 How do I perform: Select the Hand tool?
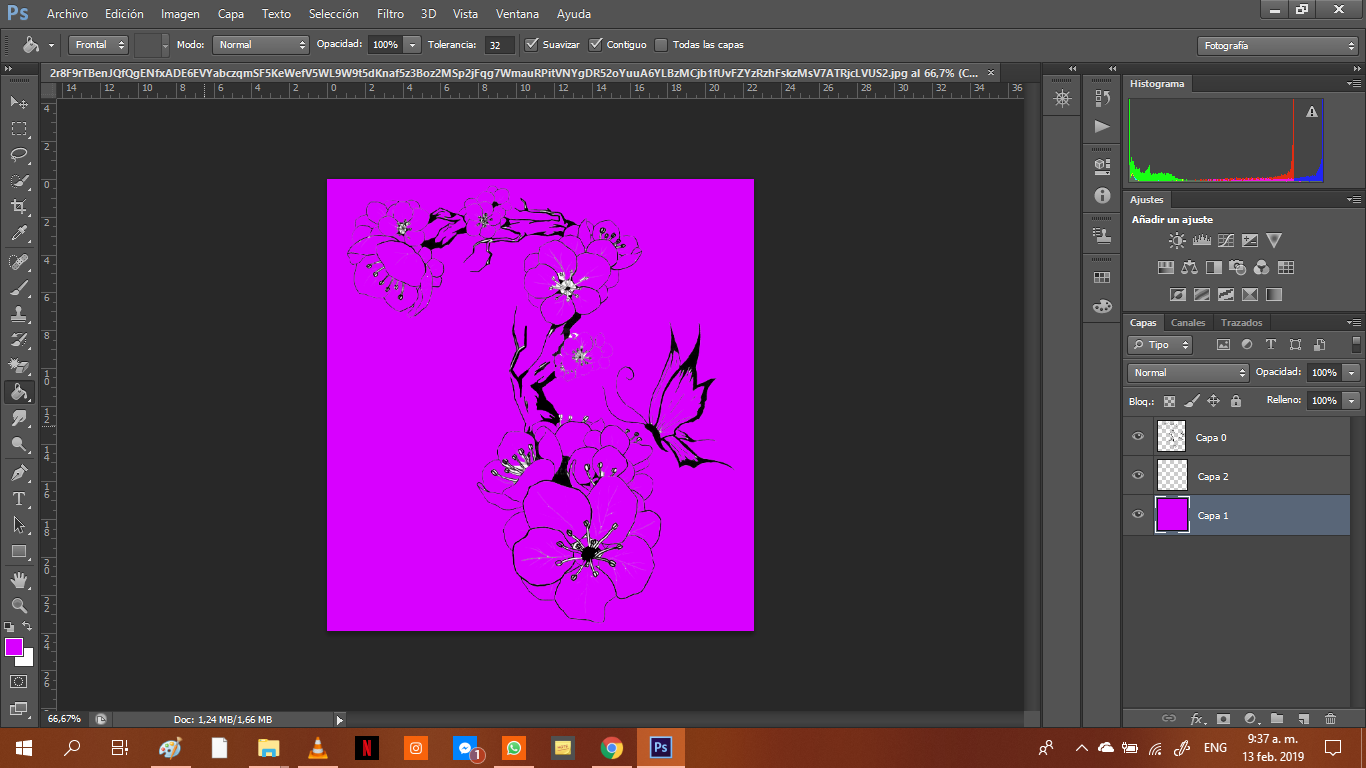point(19,580)
